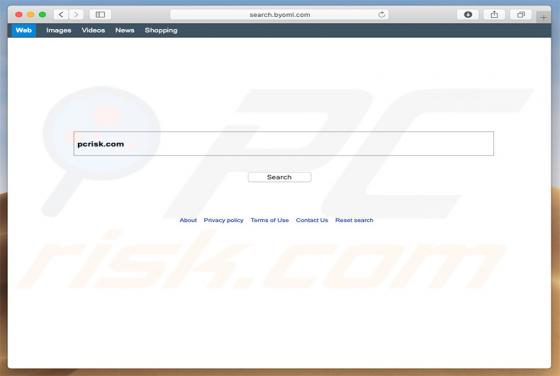Reload the page from the address bar

pyautogui.click(x=382, y=15)
